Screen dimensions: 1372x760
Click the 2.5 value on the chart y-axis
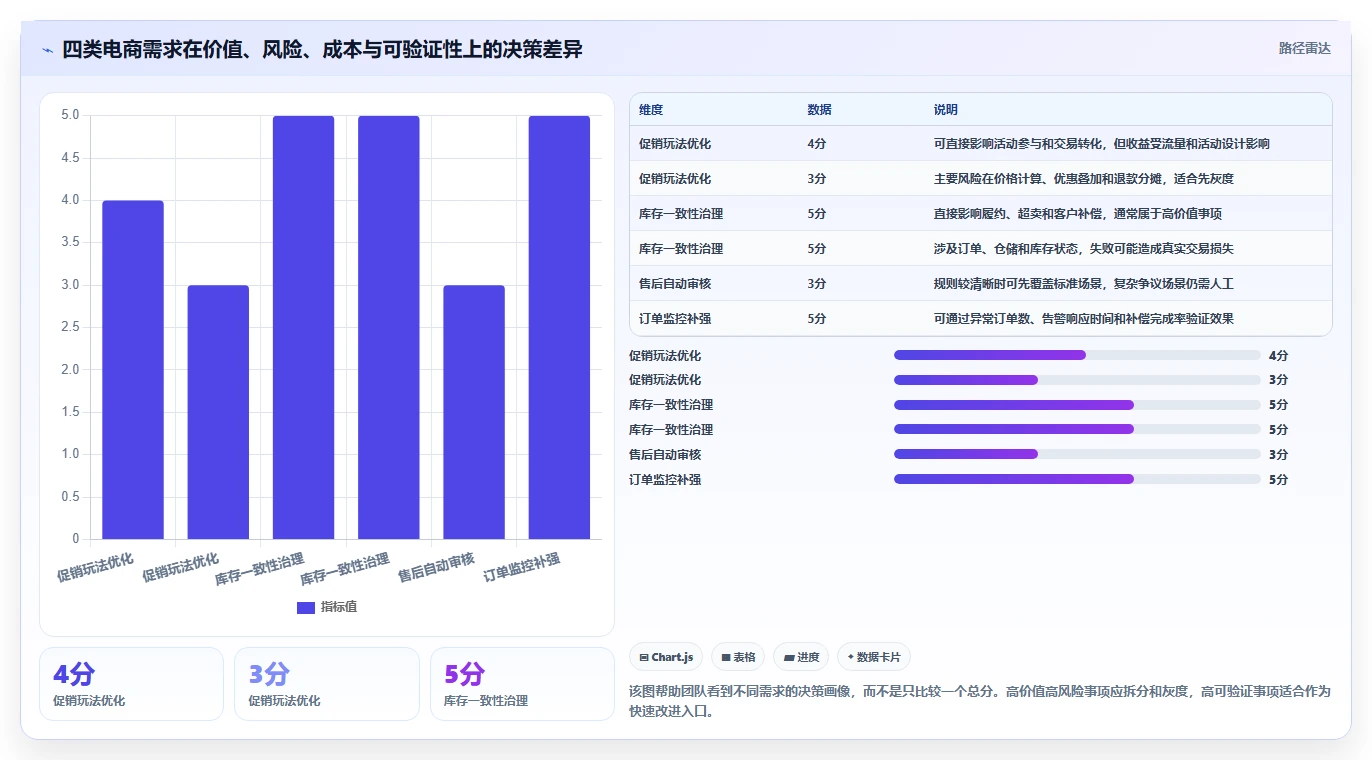pos(70,327)
